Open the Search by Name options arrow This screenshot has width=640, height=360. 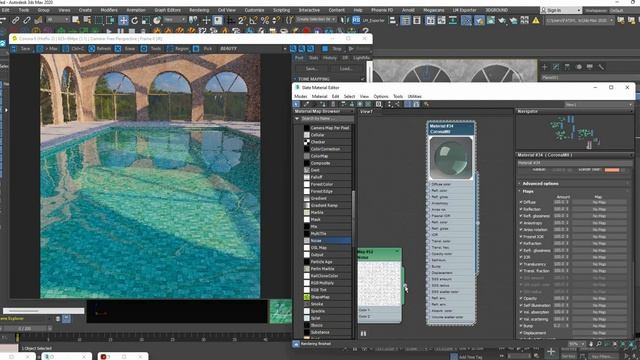coord(297,118)
